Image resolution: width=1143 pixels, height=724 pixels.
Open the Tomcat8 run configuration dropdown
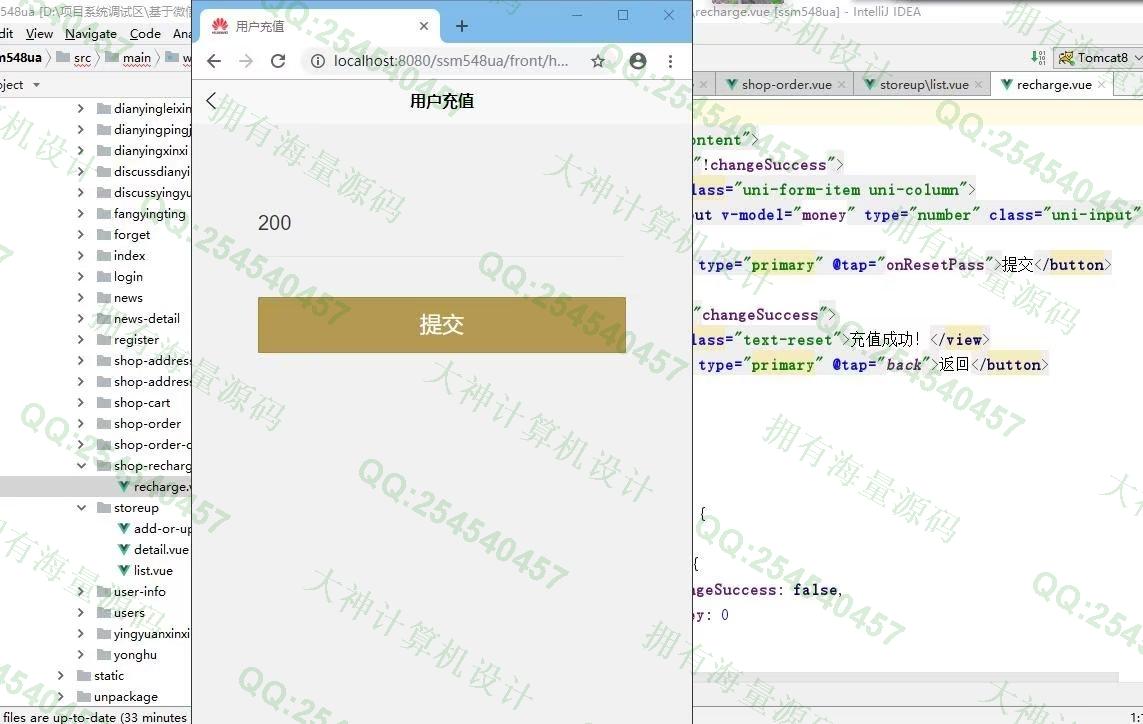point(1099,58)
